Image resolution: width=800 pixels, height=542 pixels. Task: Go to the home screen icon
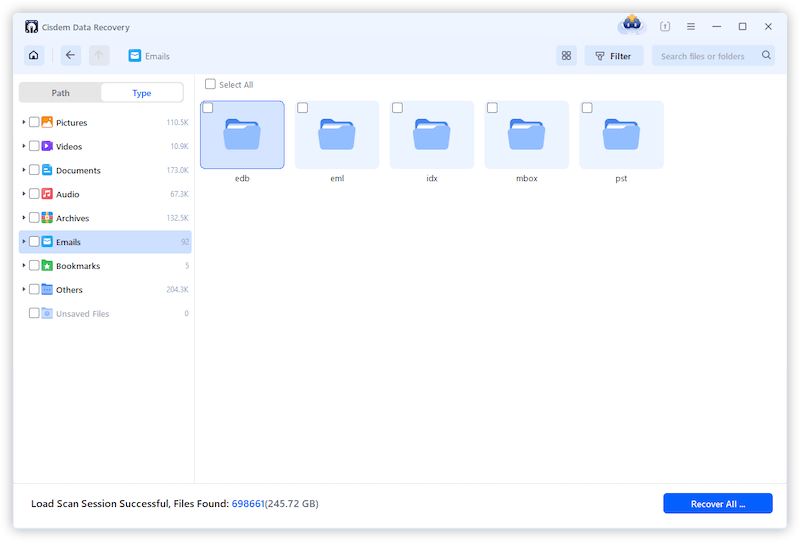coord(34,55)
